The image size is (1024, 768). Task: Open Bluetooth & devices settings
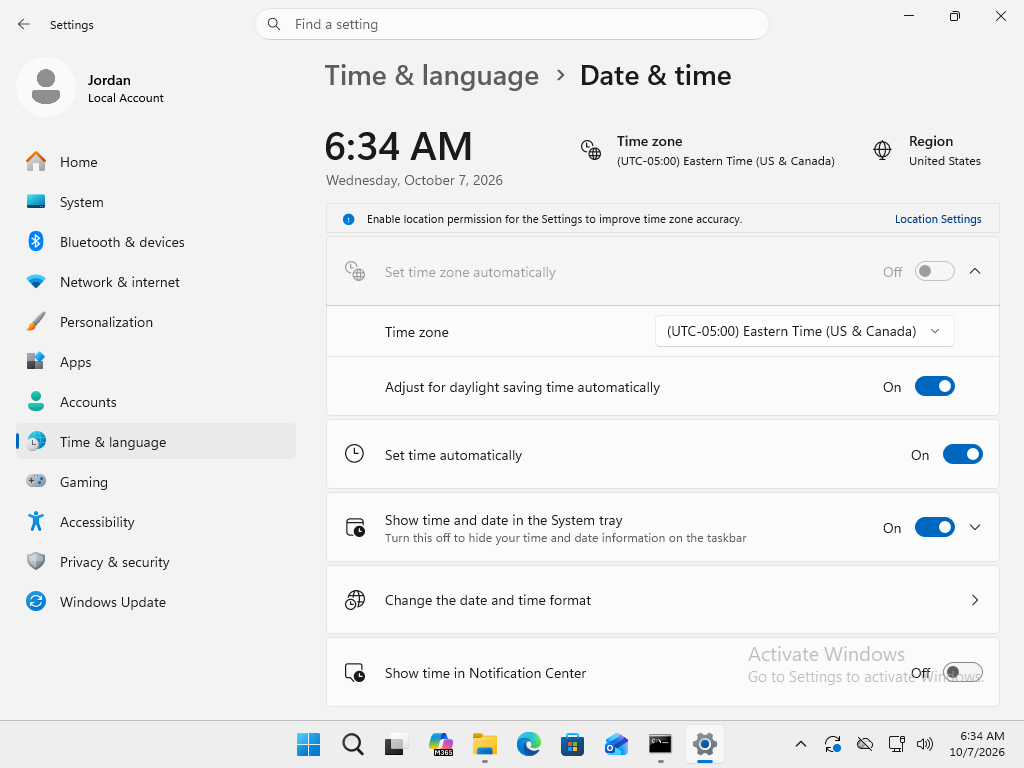click(x=155, y=242)
